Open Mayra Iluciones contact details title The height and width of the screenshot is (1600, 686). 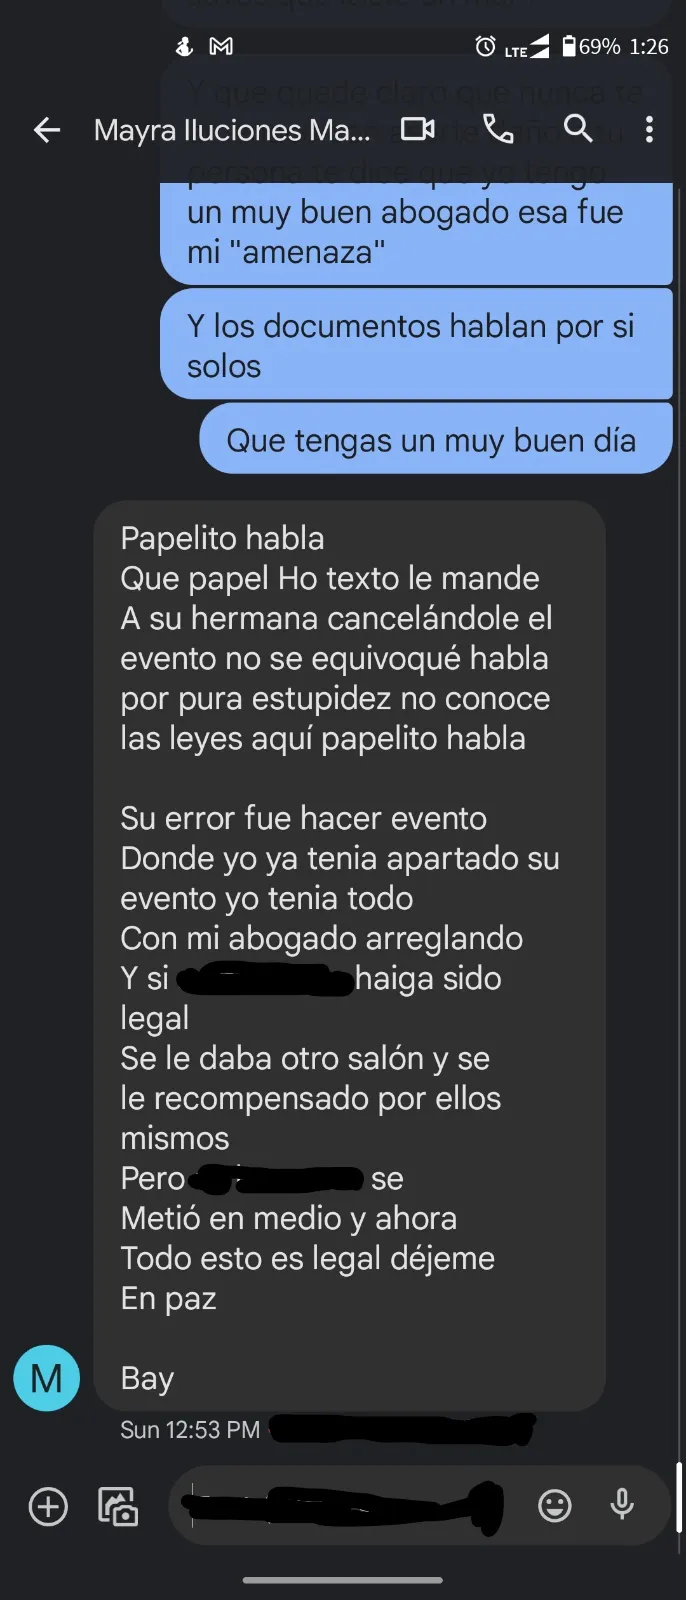pyautogui.click(x=232, y=130)
